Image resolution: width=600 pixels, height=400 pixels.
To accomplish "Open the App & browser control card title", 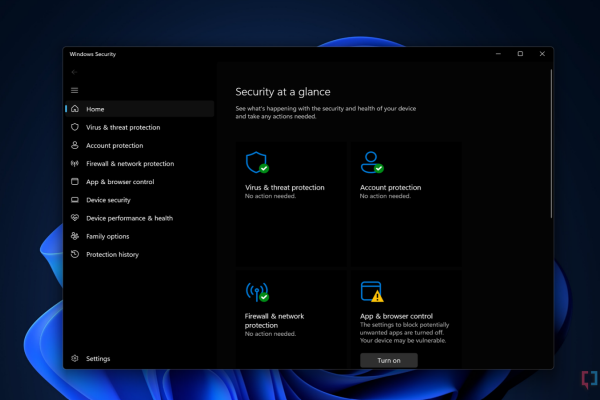I will 396,316.
